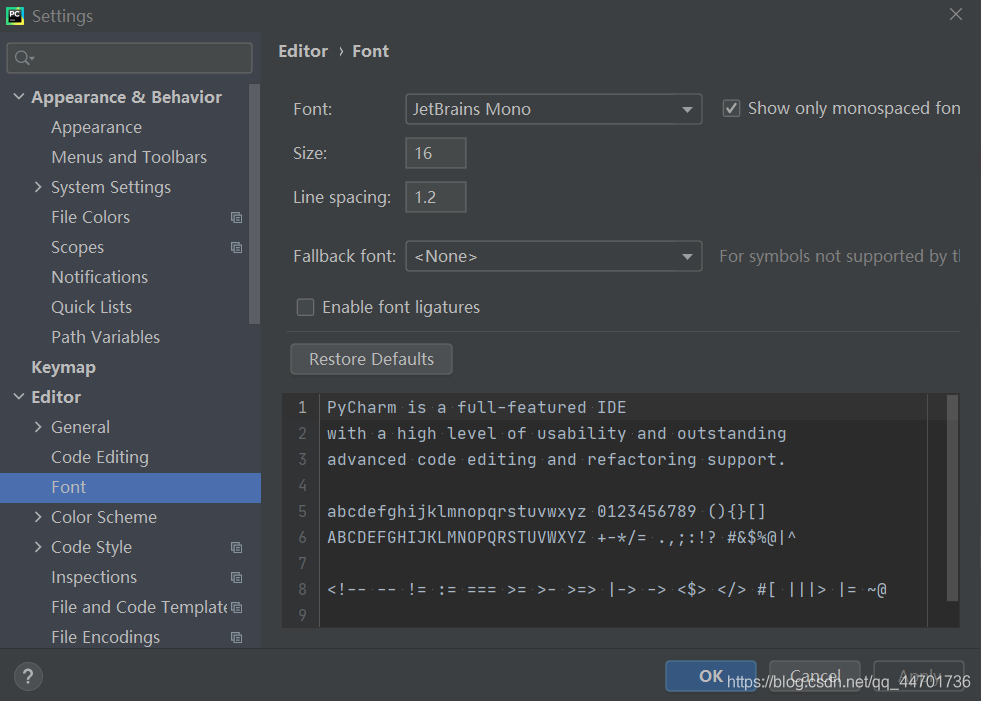Select Path Variables settings
The image size is (981, 701).
[106, 337]
